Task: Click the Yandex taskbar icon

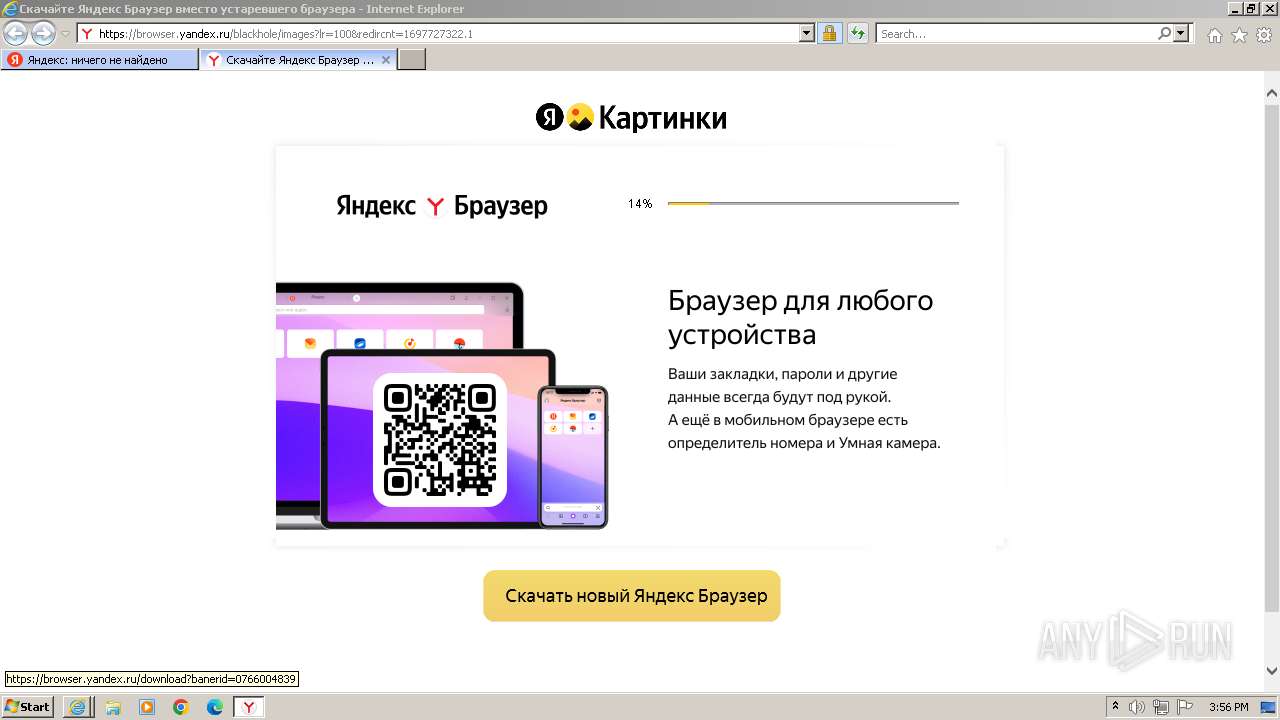Action: coord(249,707)
